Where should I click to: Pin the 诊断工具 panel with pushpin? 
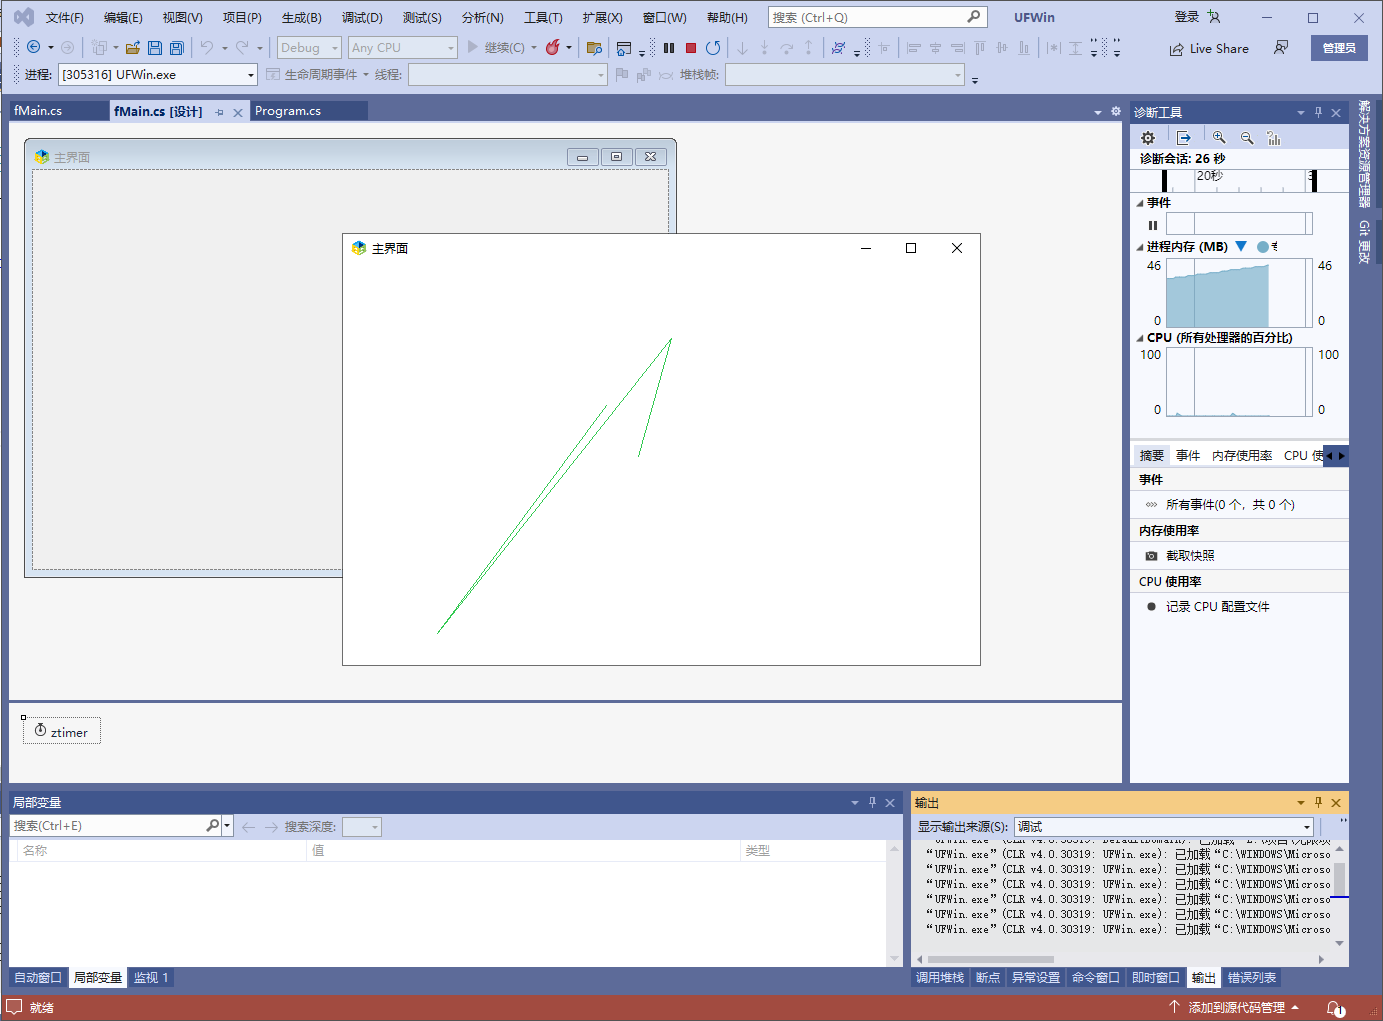point(1318,112)
